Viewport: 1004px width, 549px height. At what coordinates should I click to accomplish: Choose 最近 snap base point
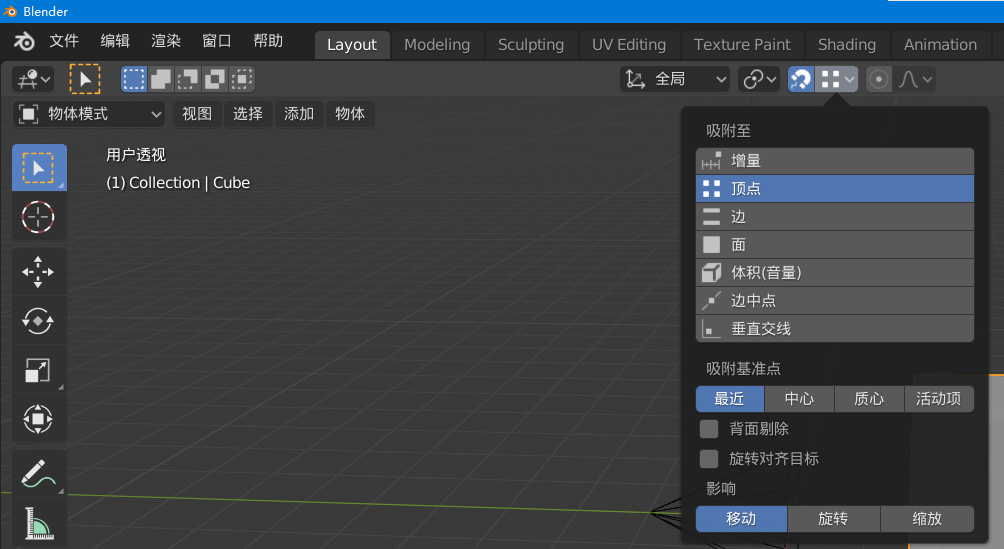(730, 398)
